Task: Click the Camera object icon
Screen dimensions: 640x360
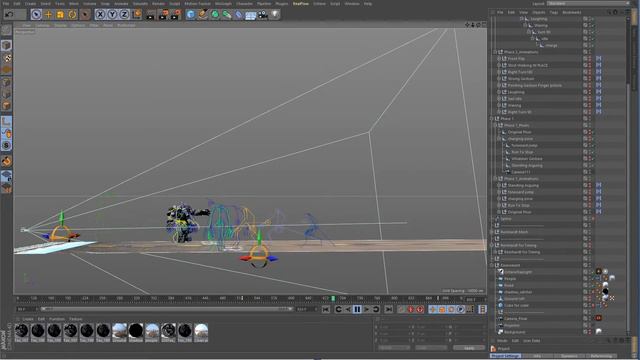Action: [x=263, y=15]
